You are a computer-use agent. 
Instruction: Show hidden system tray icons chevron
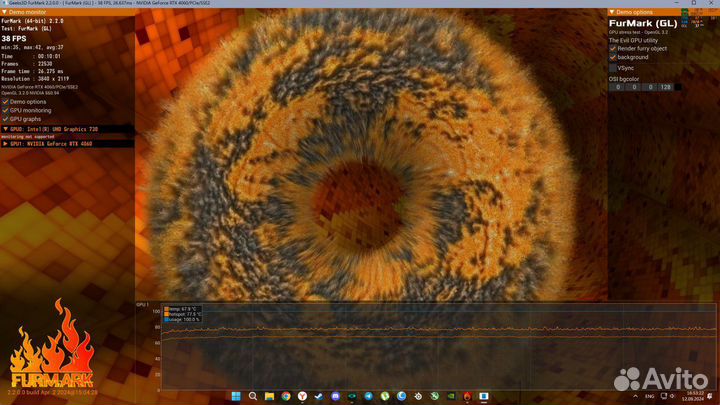(636, 396)
